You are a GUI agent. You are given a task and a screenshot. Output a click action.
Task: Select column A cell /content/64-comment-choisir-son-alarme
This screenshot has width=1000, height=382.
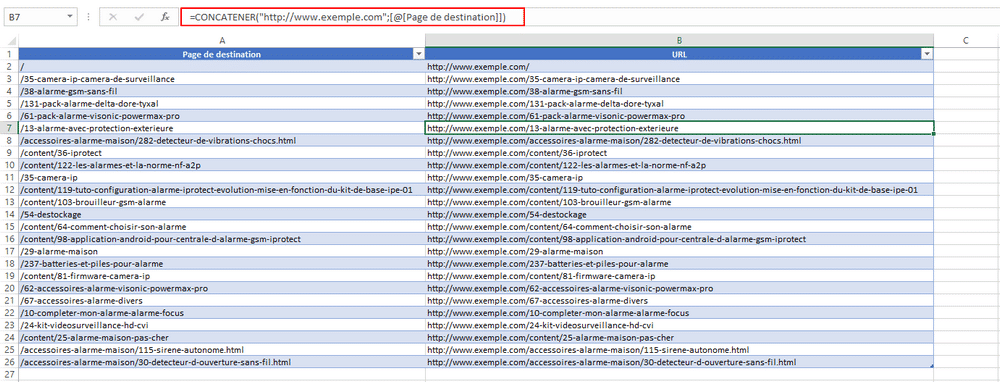tap(221, 226)
